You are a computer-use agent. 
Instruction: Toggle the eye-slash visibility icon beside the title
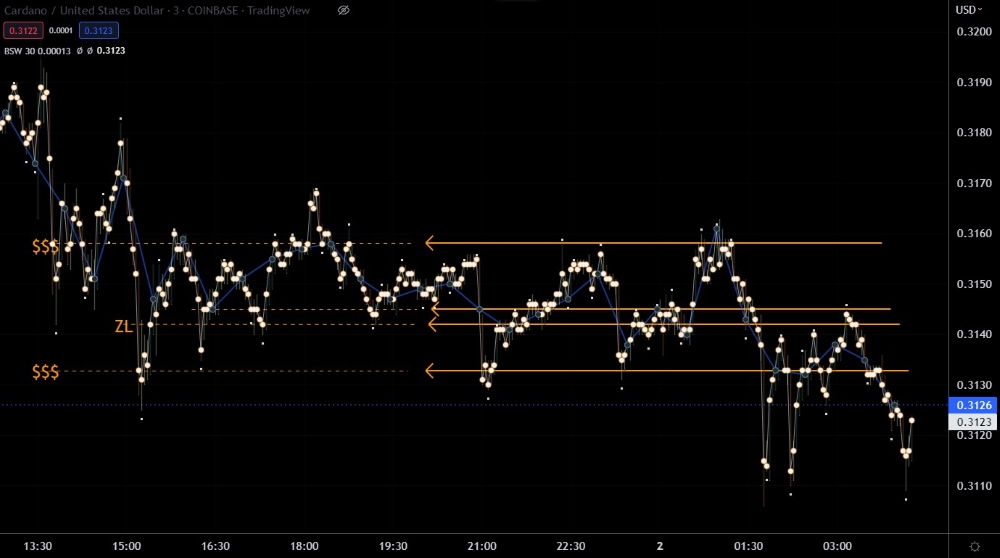click(343, 10)
